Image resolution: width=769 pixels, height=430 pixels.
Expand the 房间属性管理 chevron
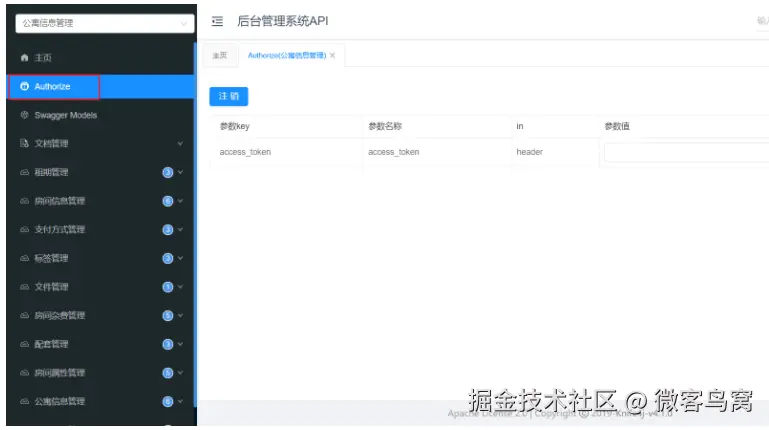point(180,373)
